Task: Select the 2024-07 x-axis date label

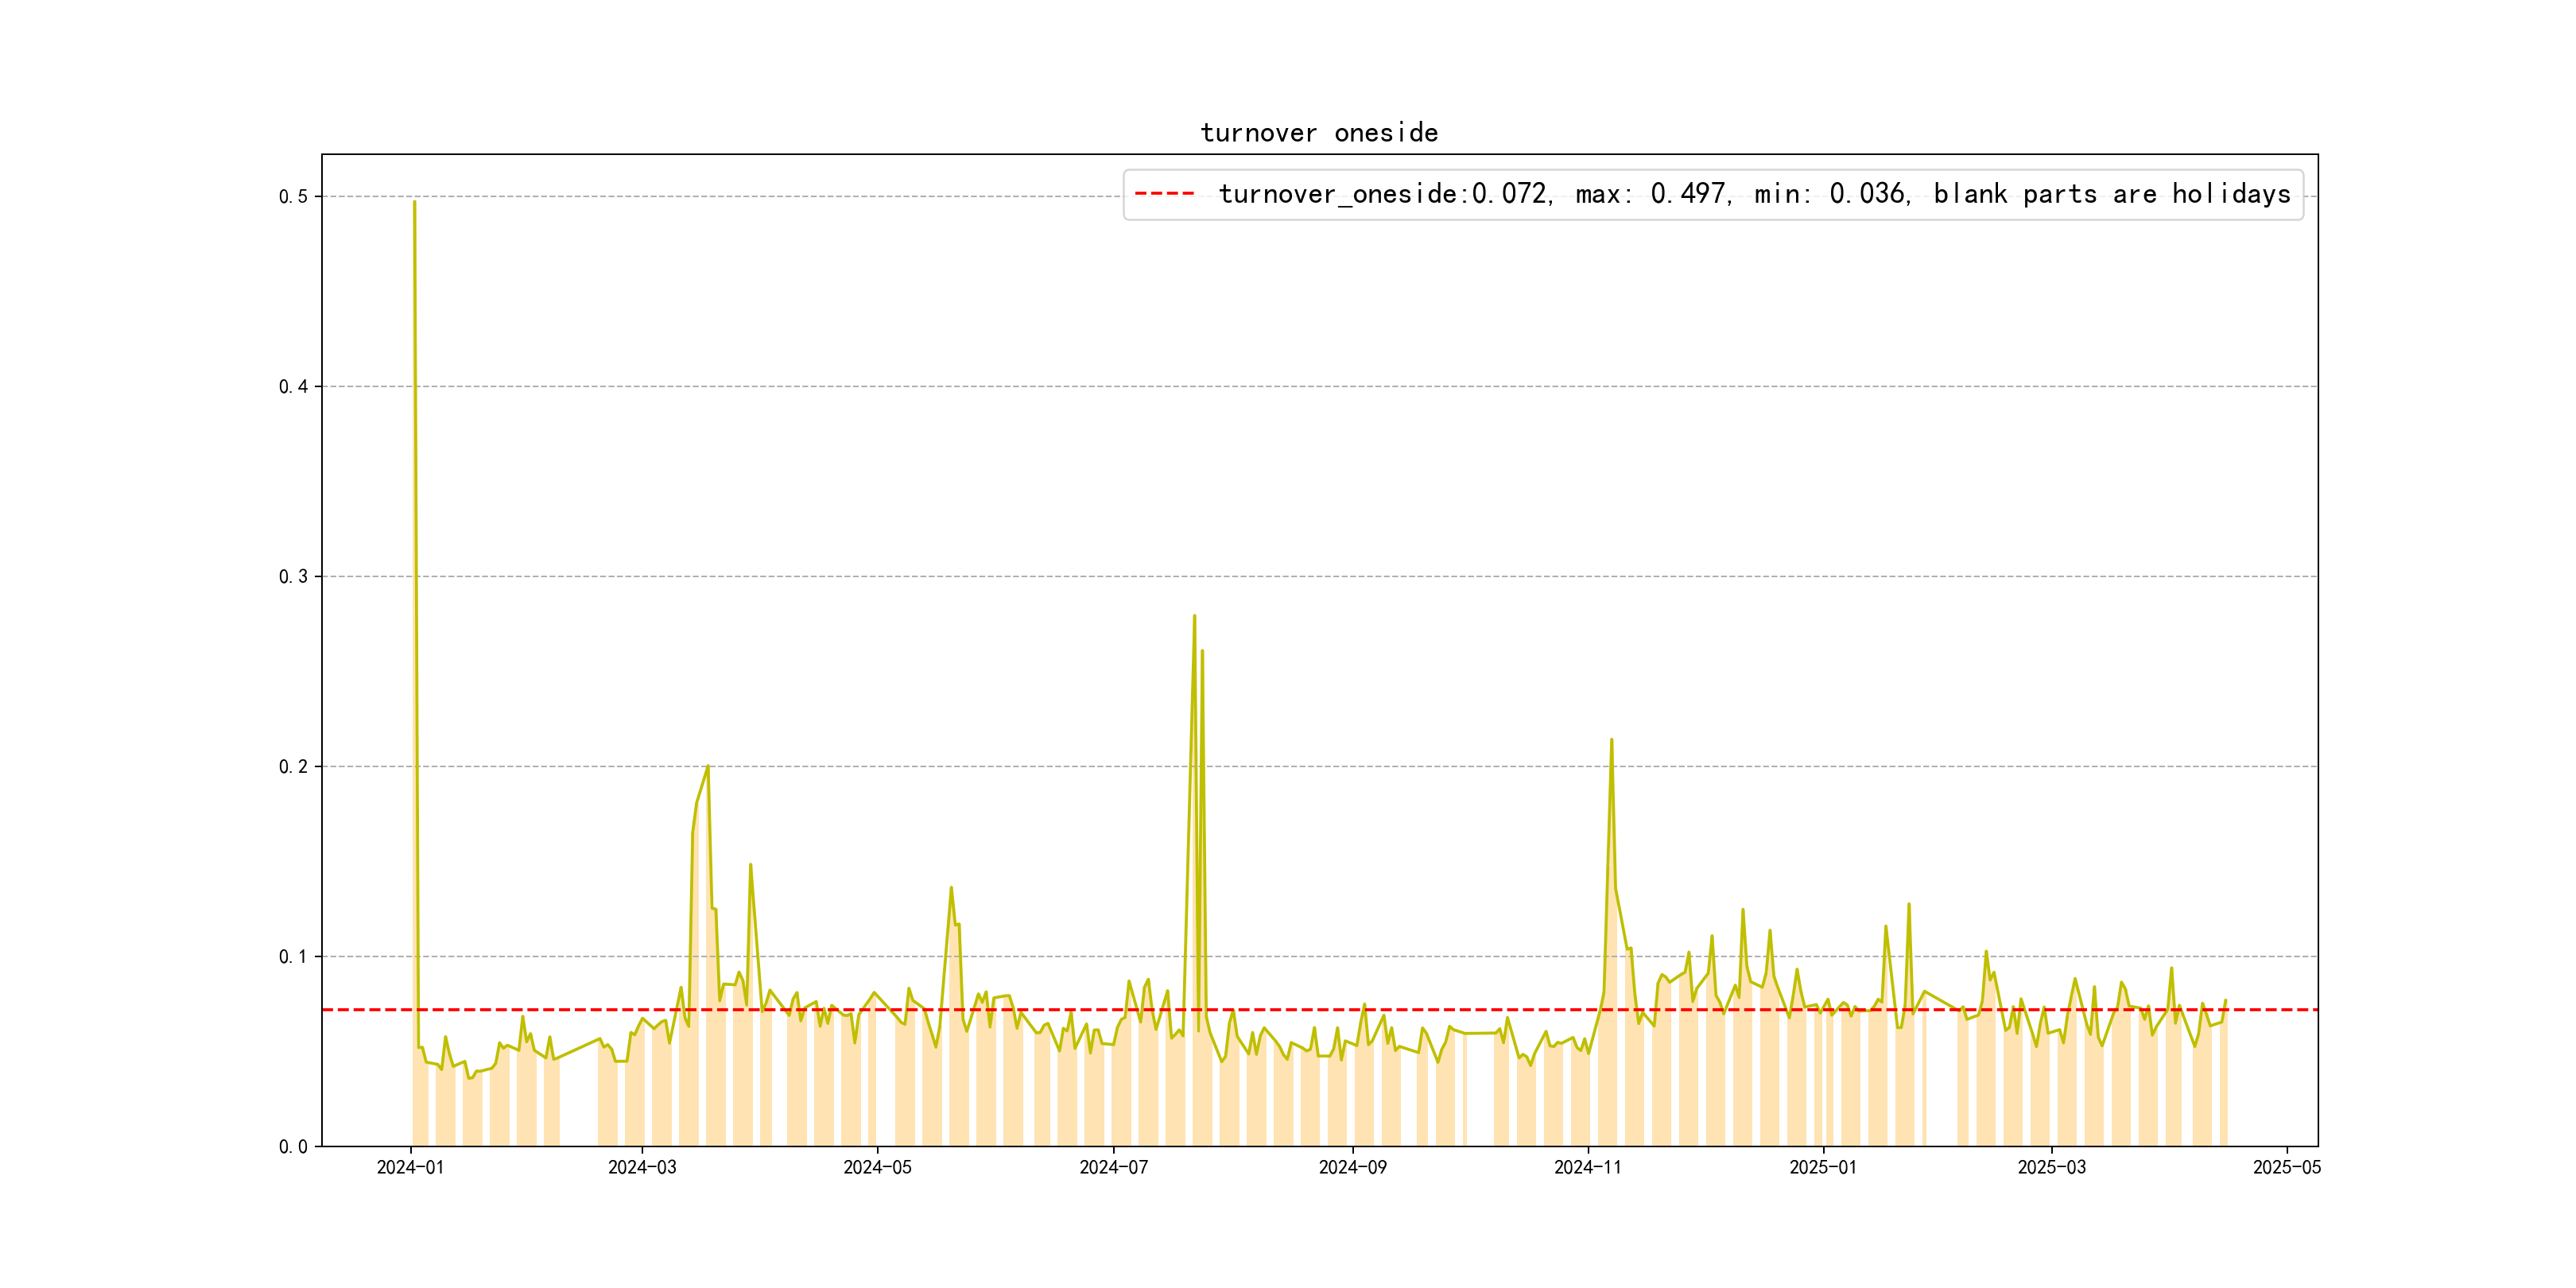Action: coord(1113,1168)
